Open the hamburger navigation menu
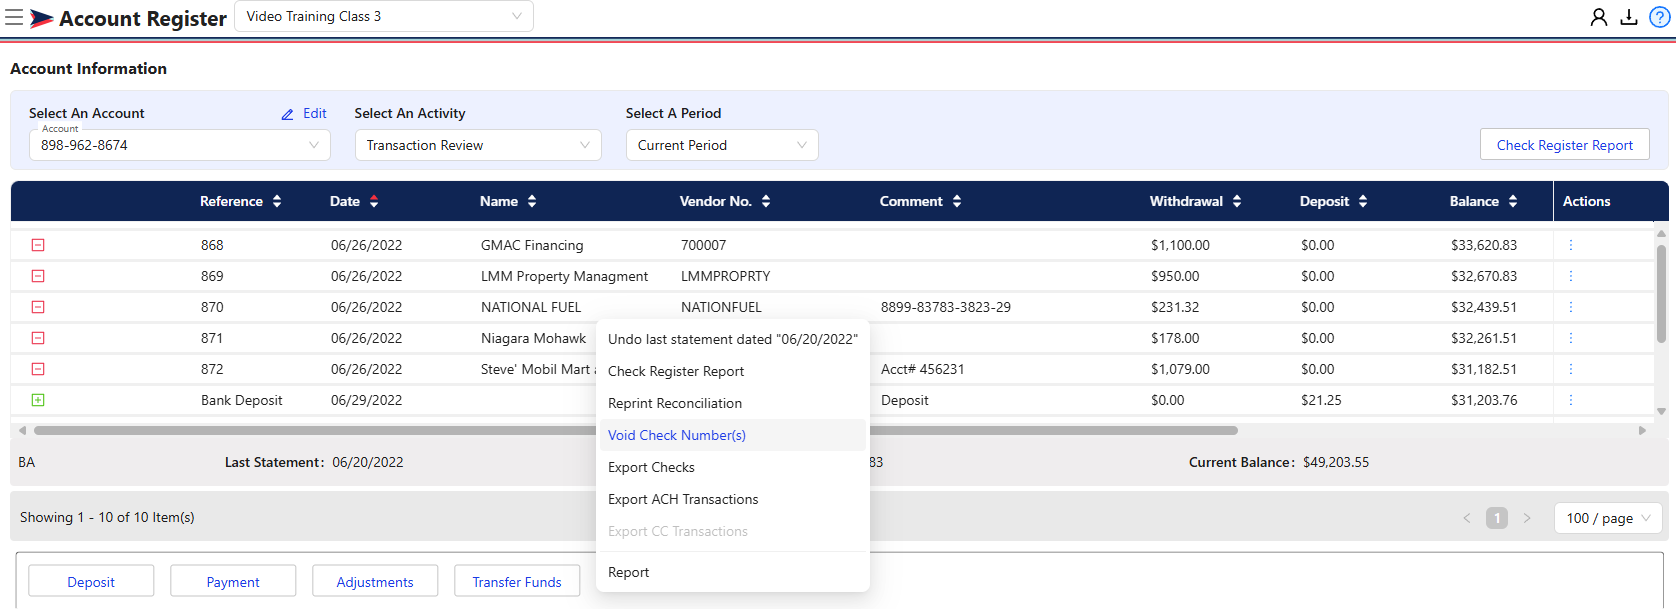The image size is (1676, 614). pyautogui.click(x=14, y=17)
